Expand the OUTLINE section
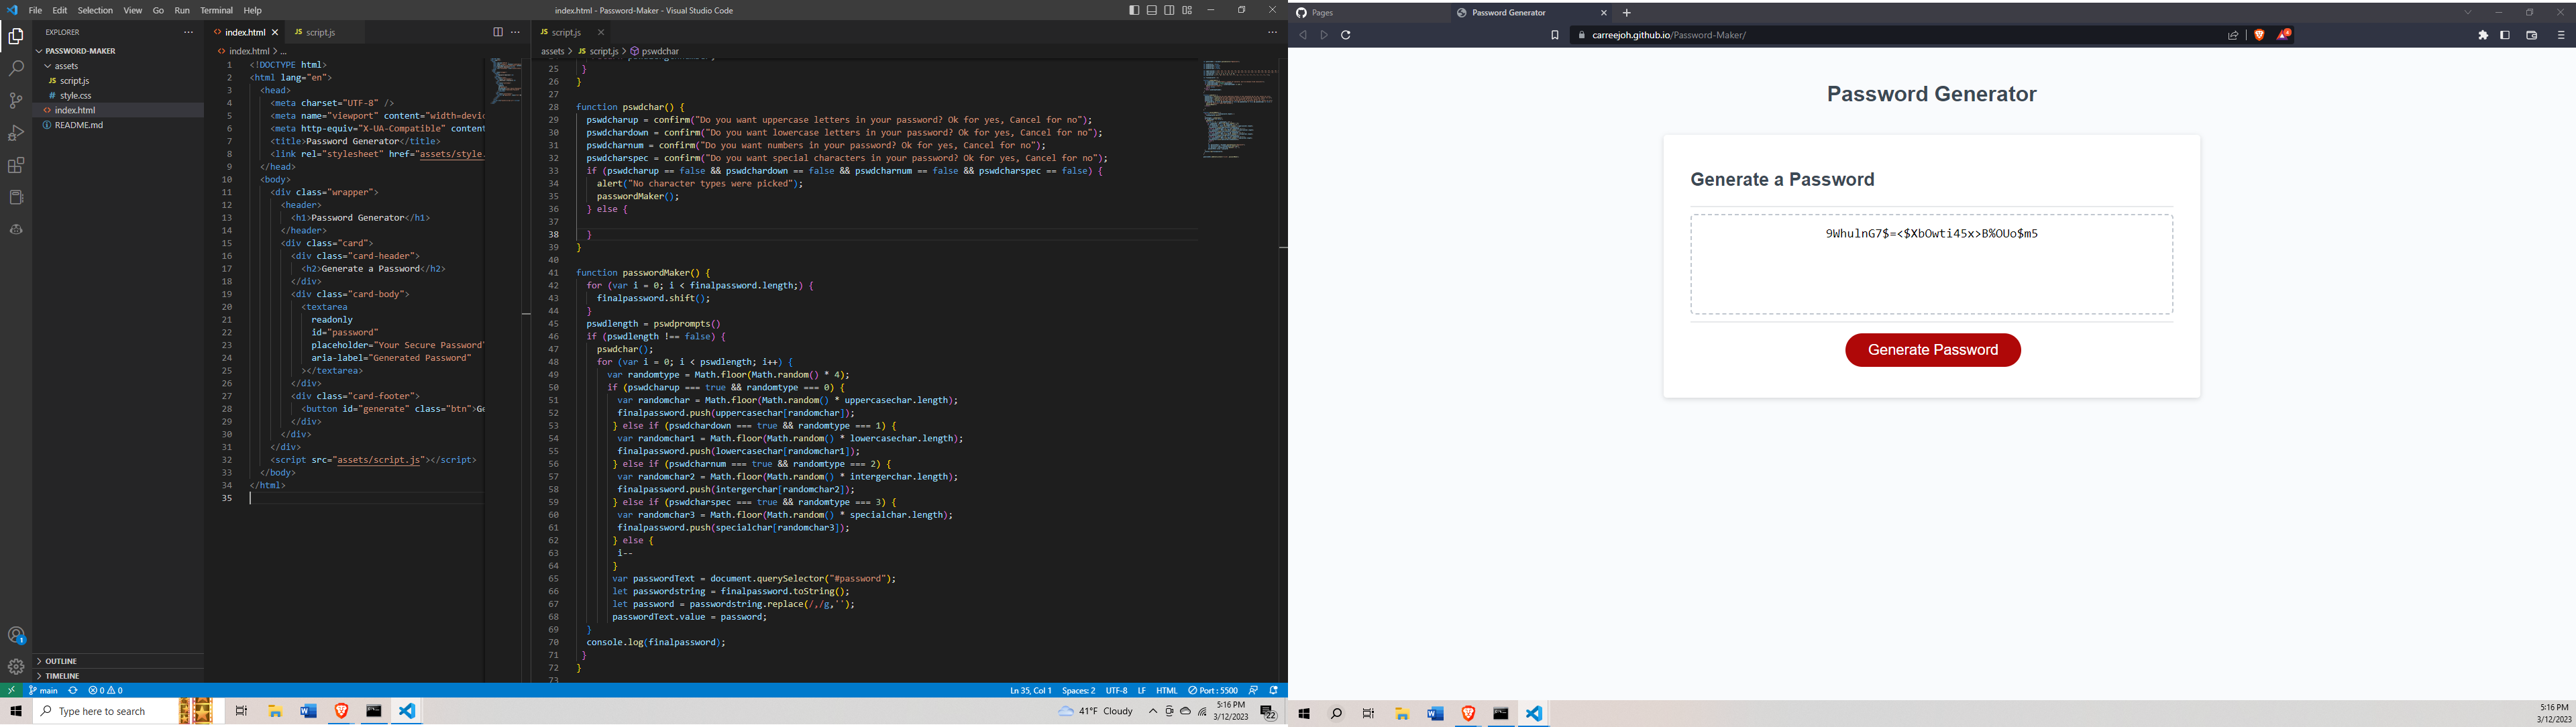 [61, 661]
